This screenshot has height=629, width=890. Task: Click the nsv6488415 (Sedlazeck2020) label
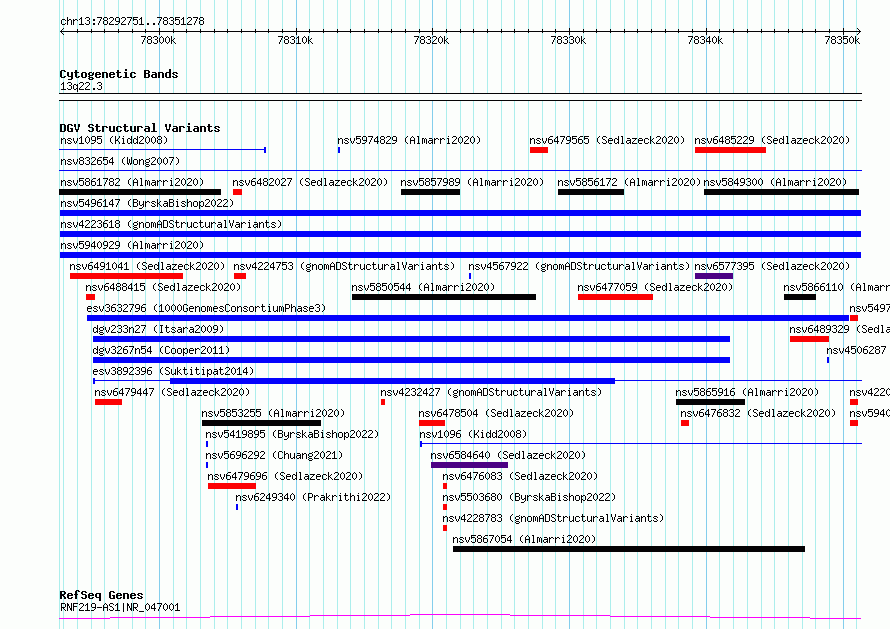tap(163, 287)
